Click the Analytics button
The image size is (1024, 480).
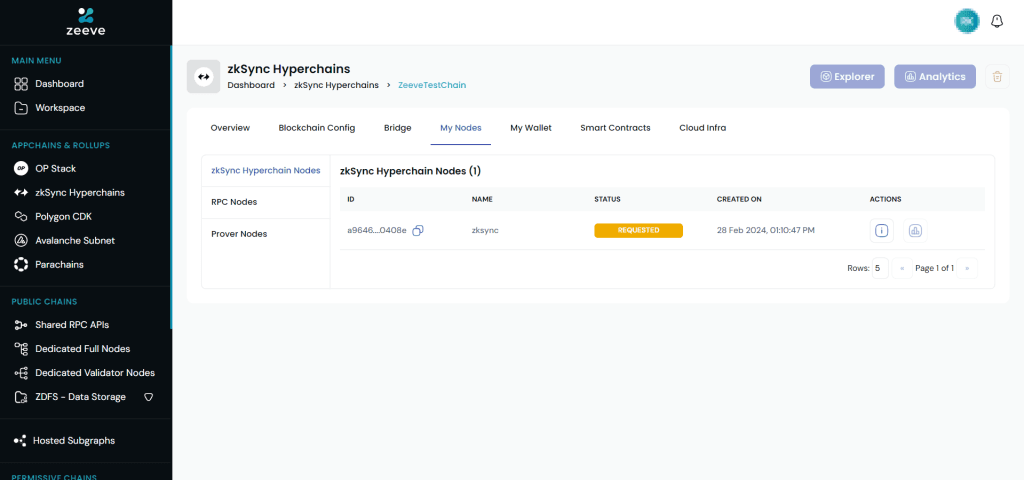click(x=935, y=76)
